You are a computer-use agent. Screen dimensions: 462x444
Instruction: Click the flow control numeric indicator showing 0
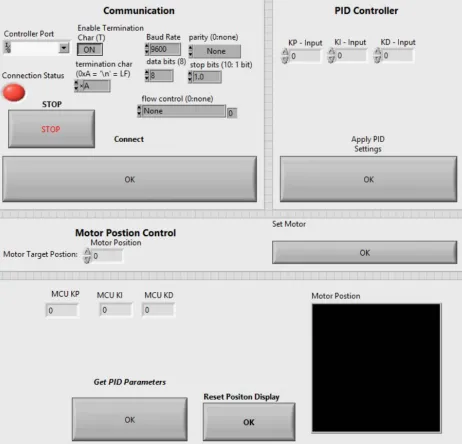(x=232, y=113)
